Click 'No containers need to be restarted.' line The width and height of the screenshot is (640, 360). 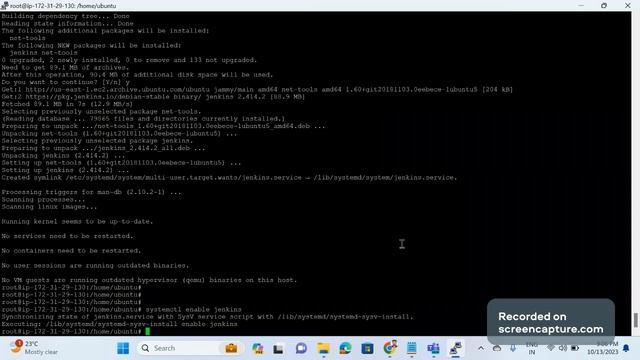[x=71, y=251]
